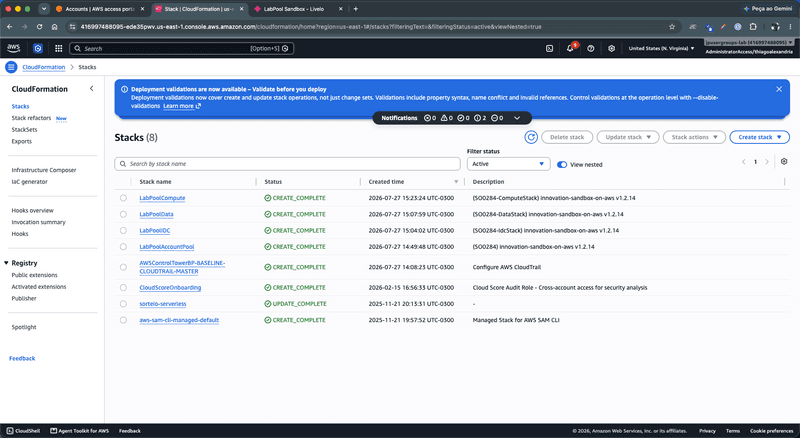800x438 pixels.
Task: Sort by Created time column
Action: 456,182
